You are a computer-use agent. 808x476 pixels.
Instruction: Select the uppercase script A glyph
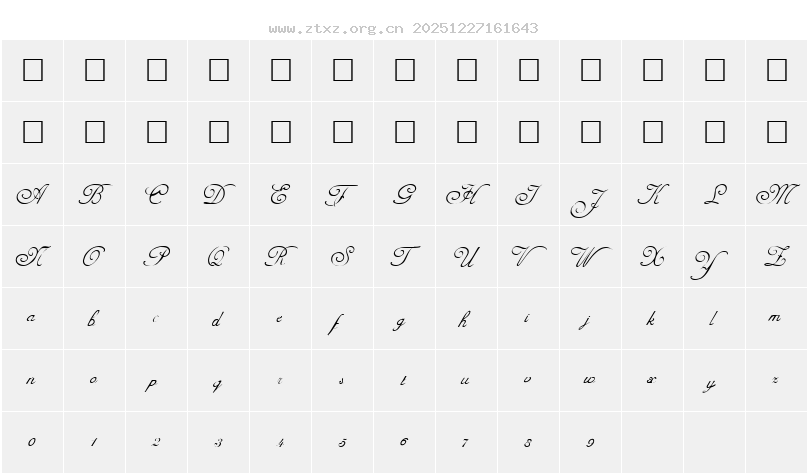[33, 195]
